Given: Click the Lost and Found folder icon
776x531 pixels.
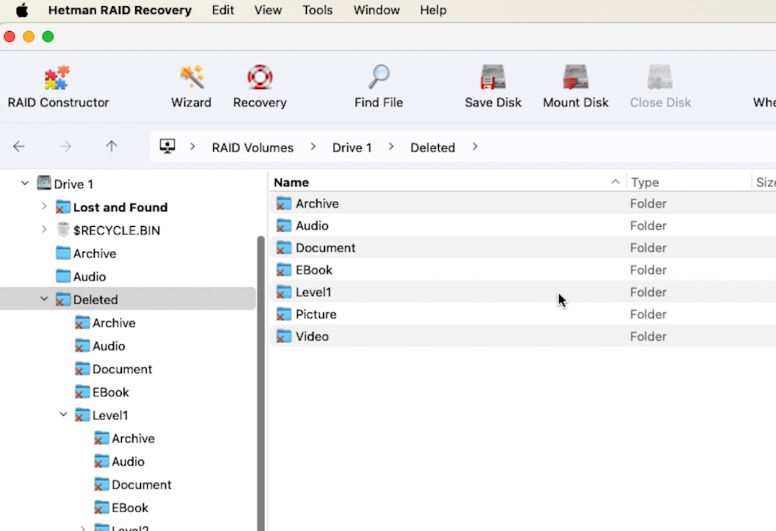Looking at the screenshot, I should click(63, 207).
